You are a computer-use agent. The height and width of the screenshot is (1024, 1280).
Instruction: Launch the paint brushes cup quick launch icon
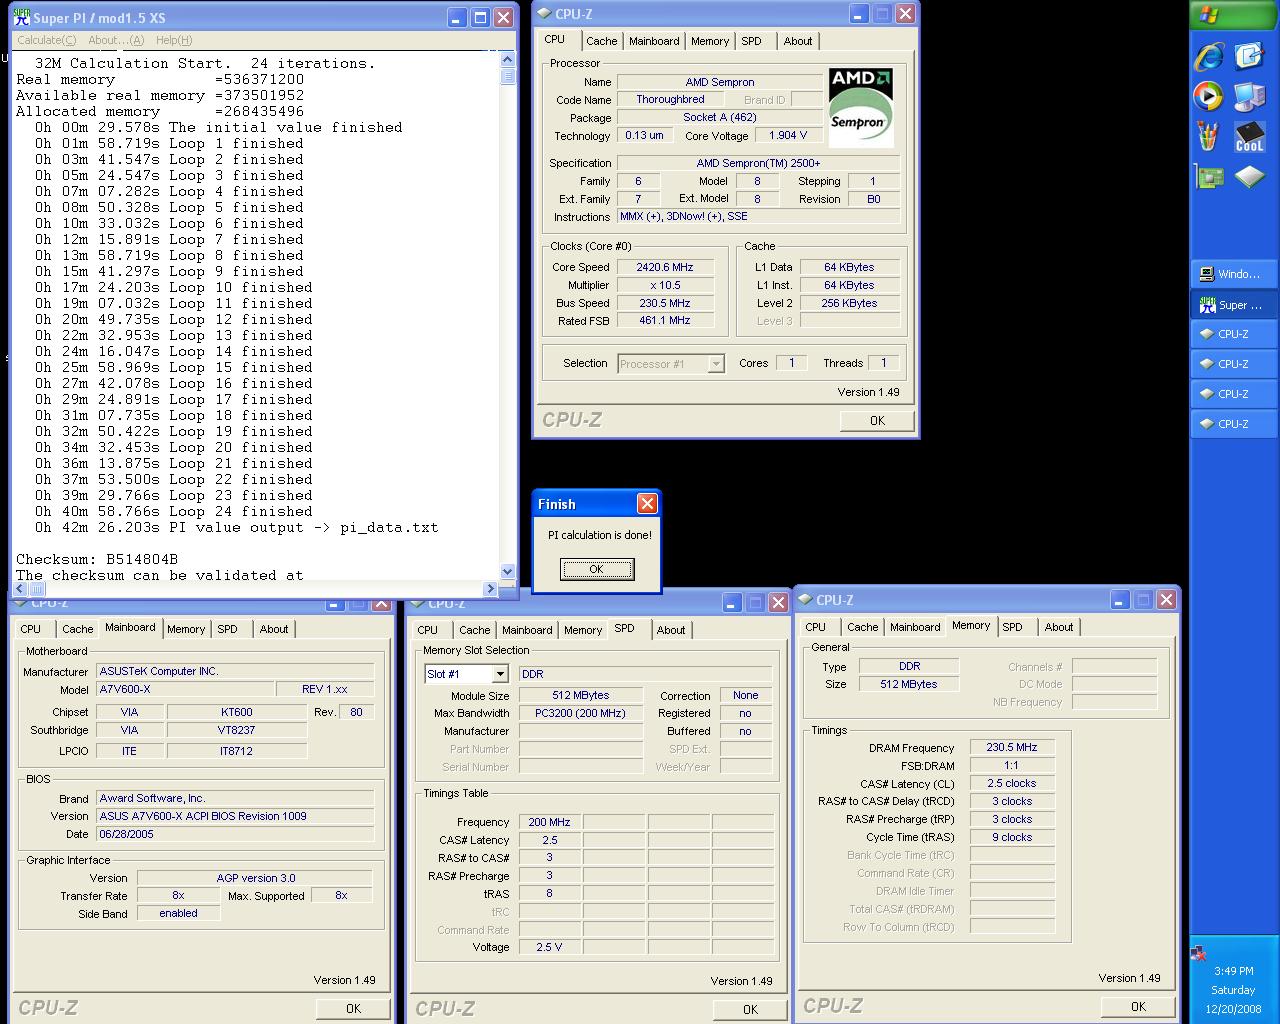point(1209,136)
